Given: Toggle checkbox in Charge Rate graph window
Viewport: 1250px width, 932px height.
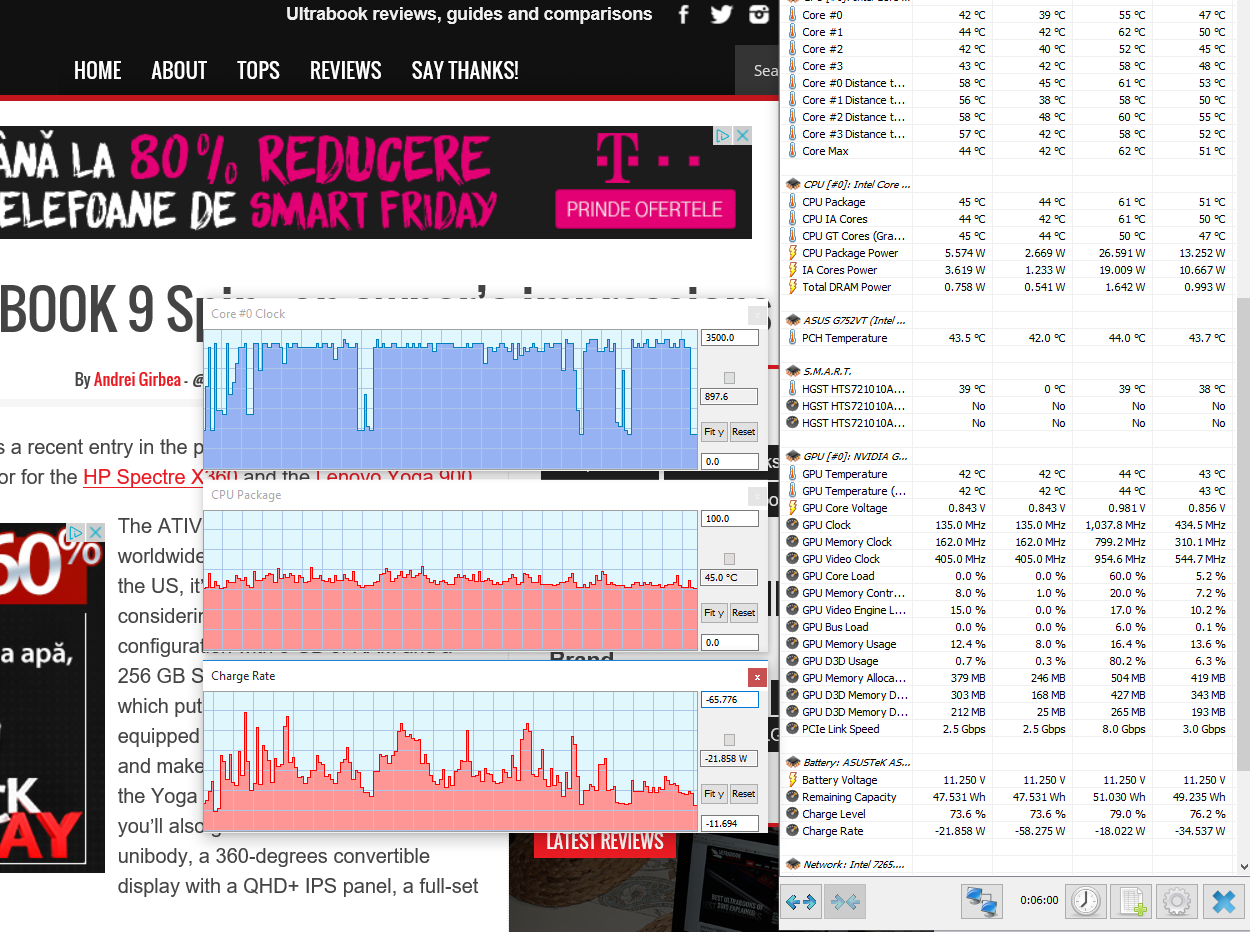Looking at the screenshot, I should point(729,740).
